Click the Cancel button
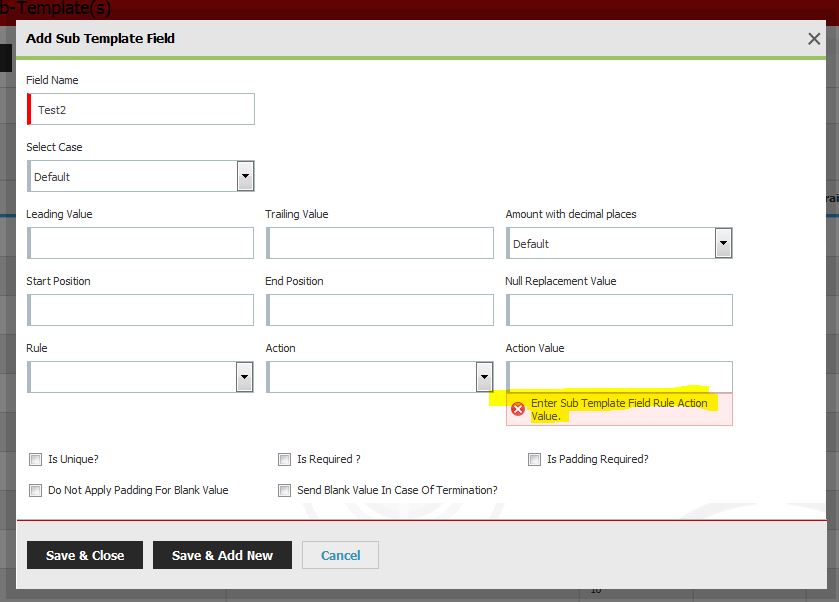The width and height of the screenshot is (839, 602). tap(340, 555)
